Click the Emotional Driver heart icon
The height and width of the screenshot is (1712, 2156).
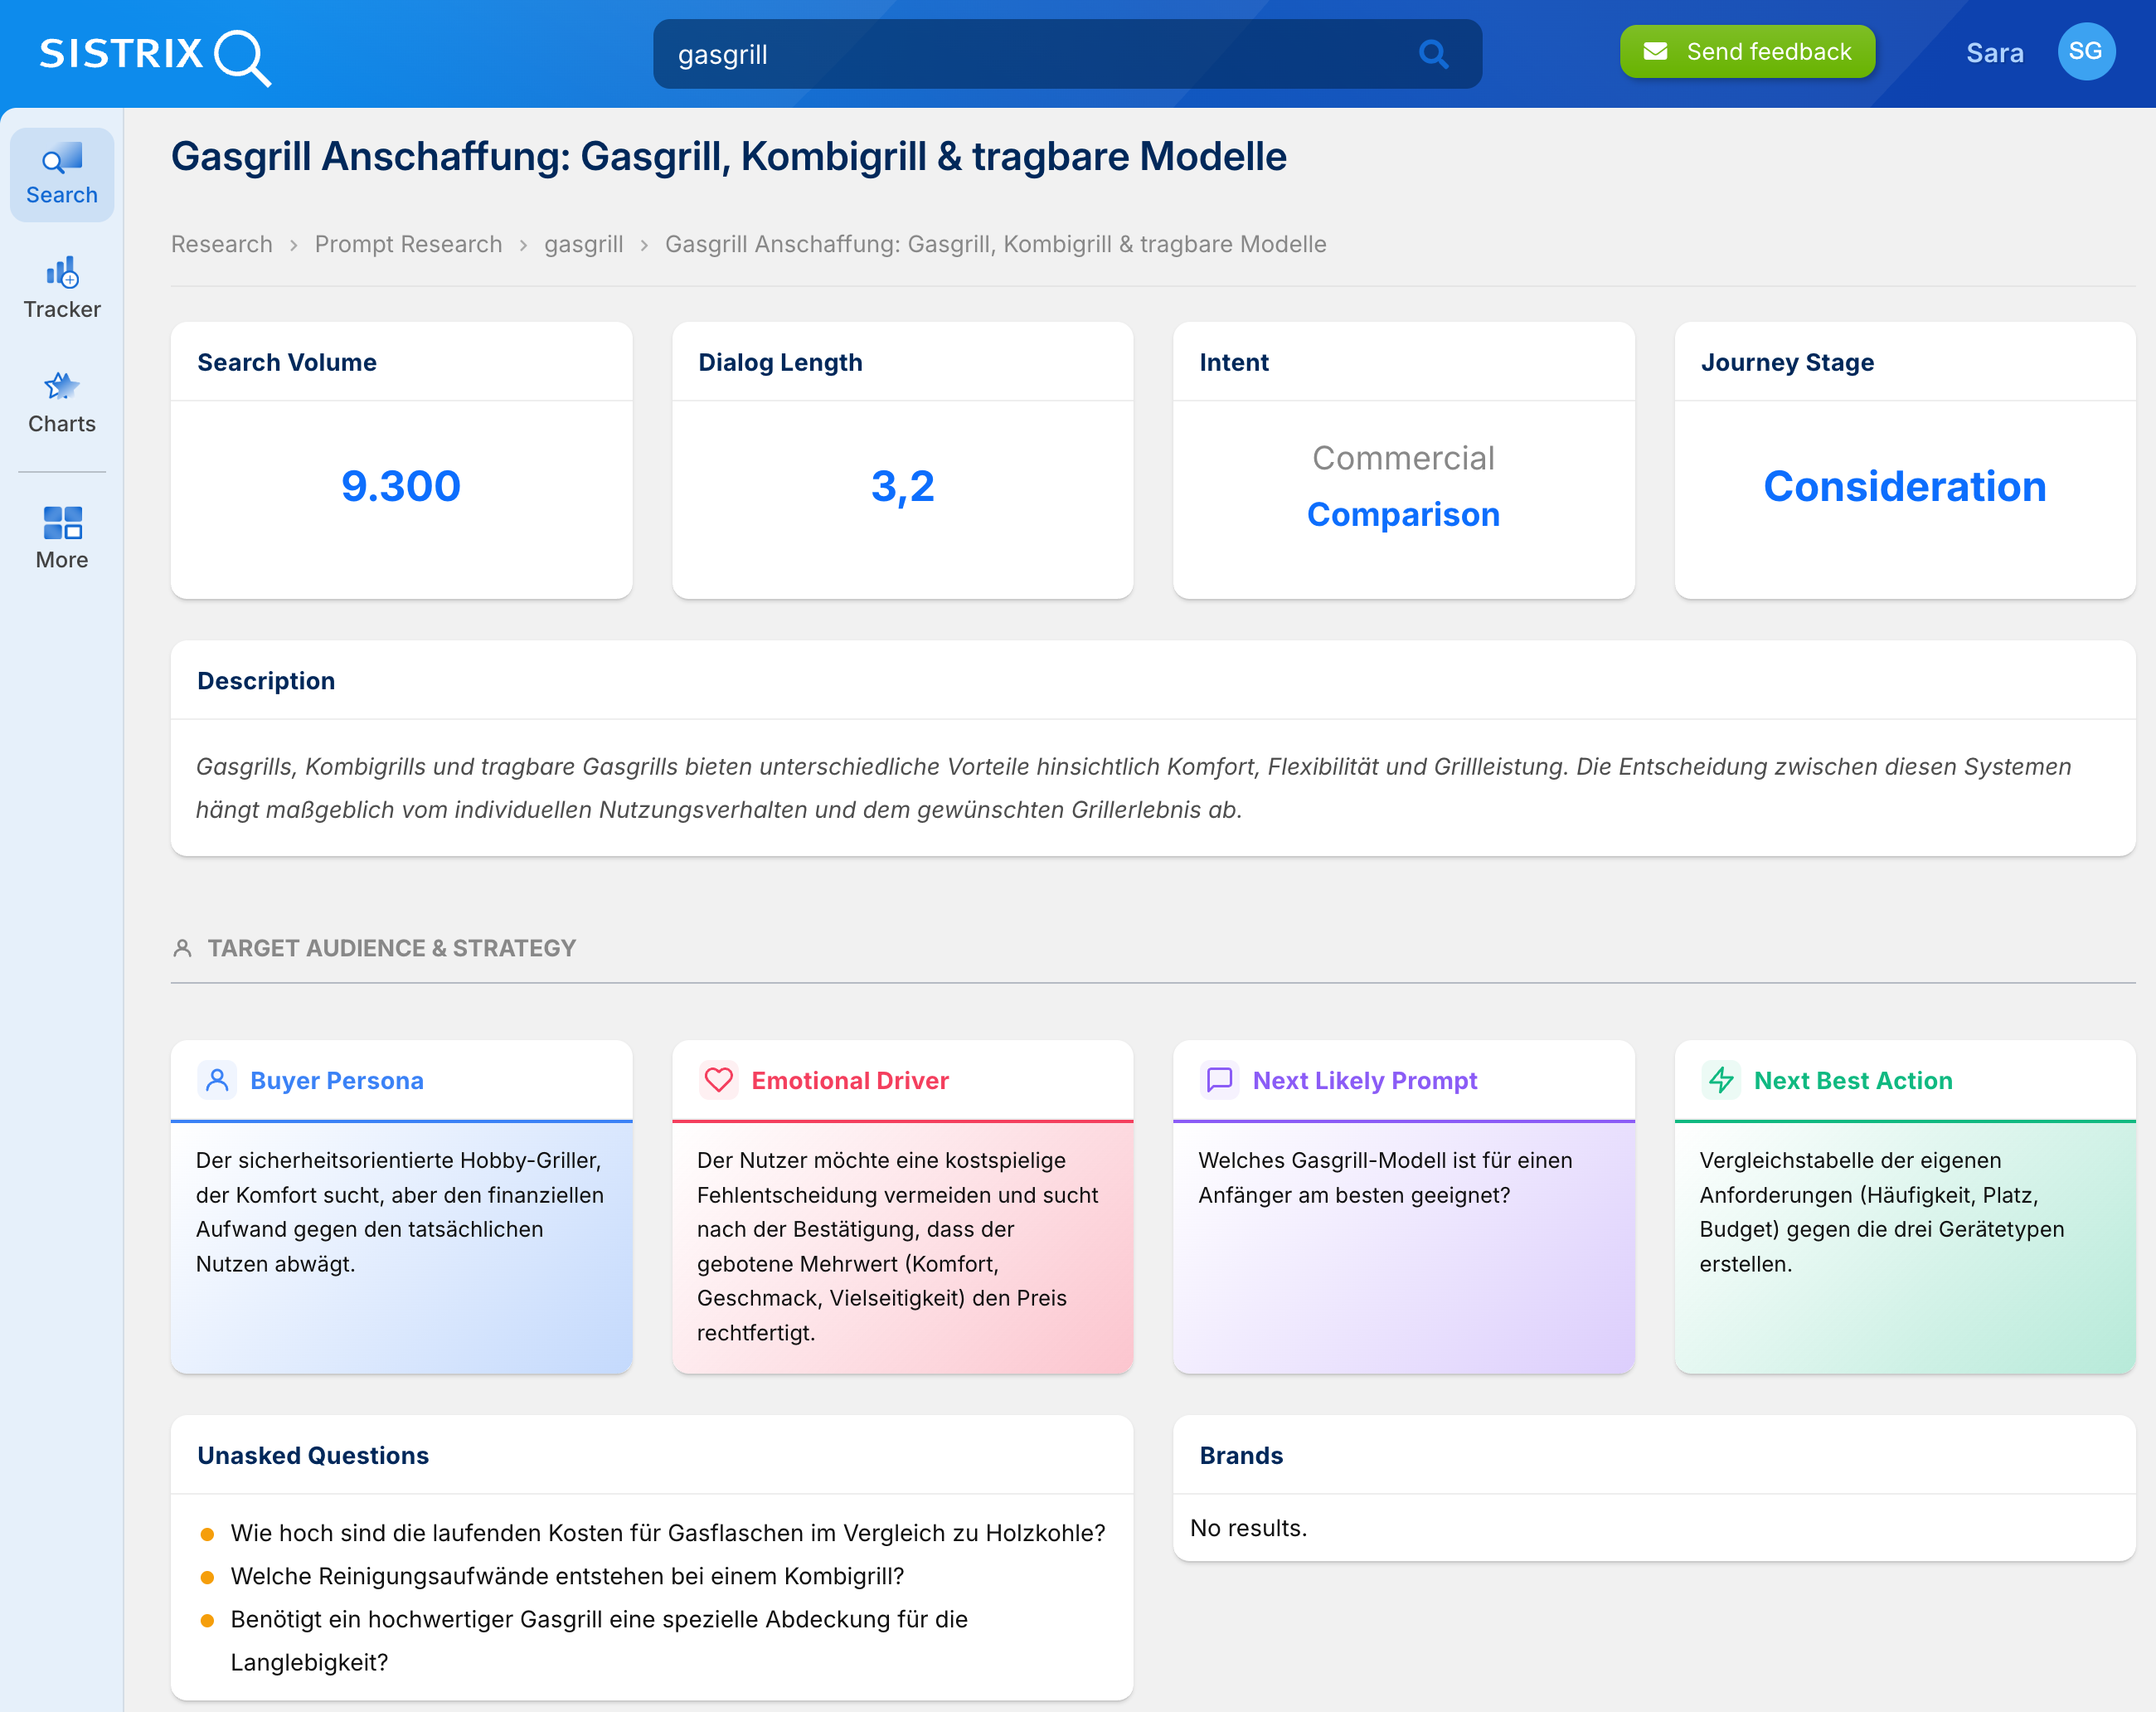718,1080
